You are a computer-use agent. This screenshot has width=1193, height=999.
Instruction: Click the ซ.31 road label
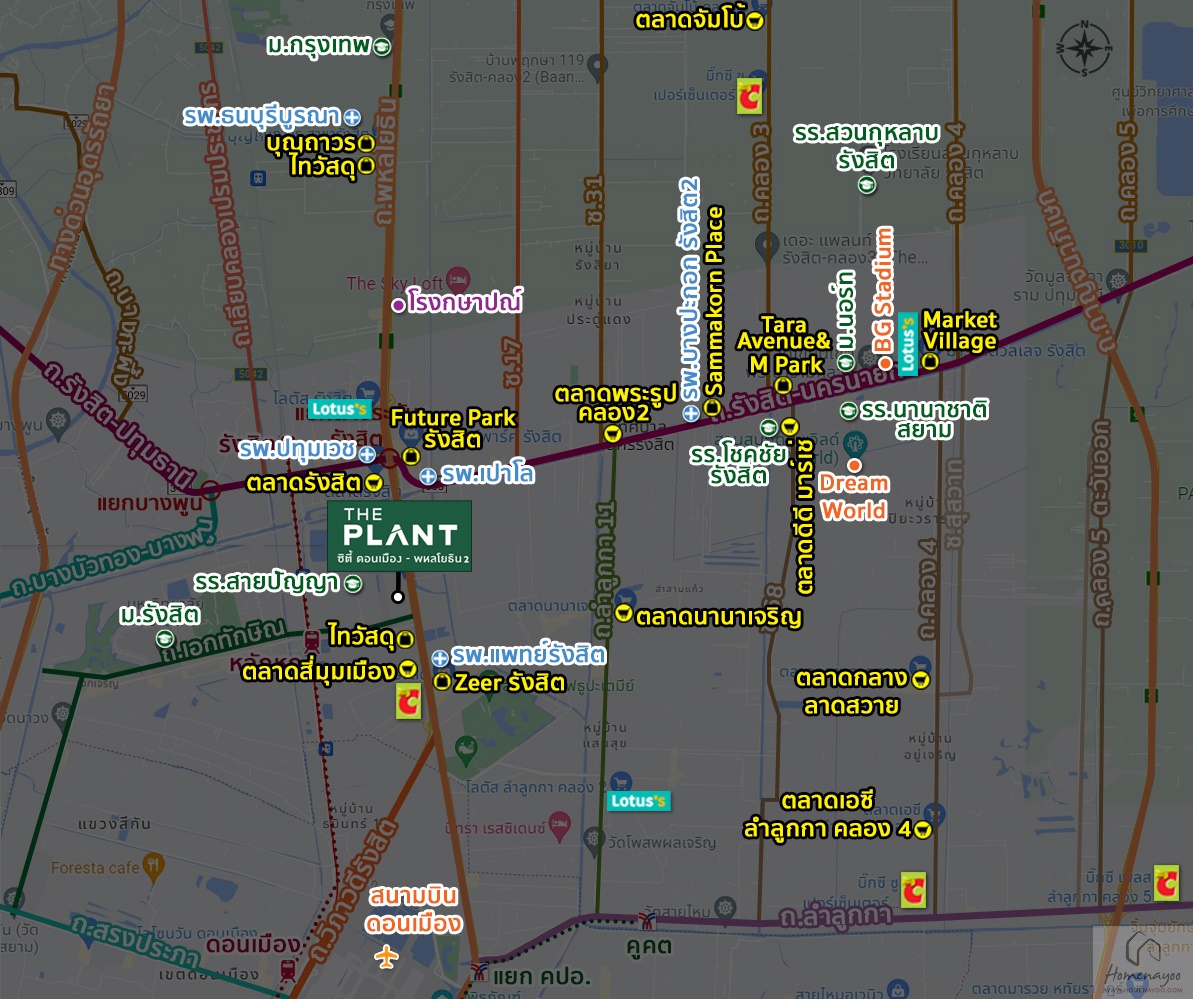(594, 200)
